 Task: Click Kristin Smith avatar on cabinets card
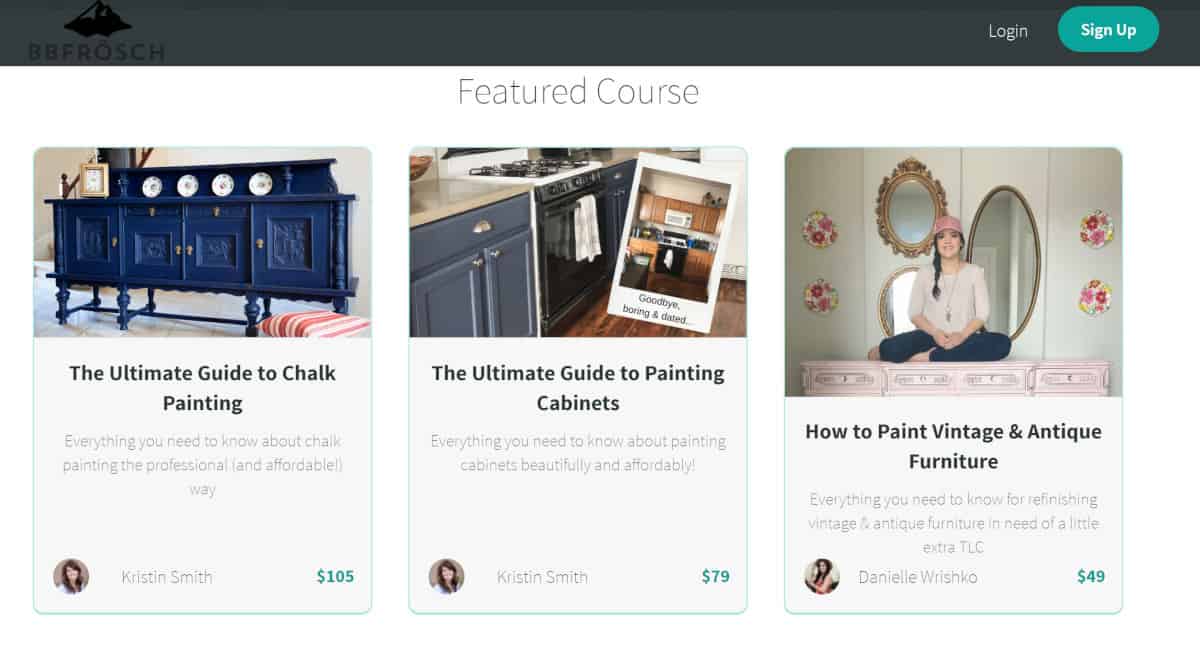click(447, 577)
